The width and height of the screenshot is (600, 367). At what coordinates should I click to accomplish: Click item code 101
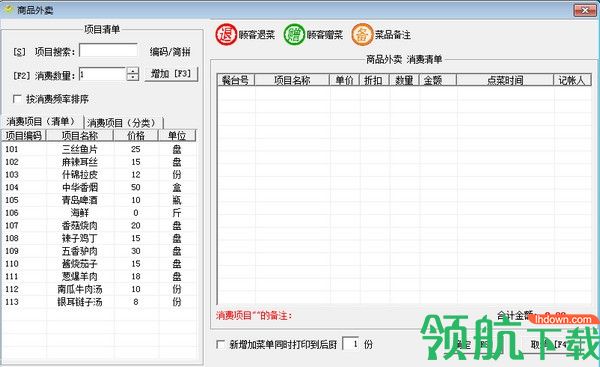click(x=11, y=149)
